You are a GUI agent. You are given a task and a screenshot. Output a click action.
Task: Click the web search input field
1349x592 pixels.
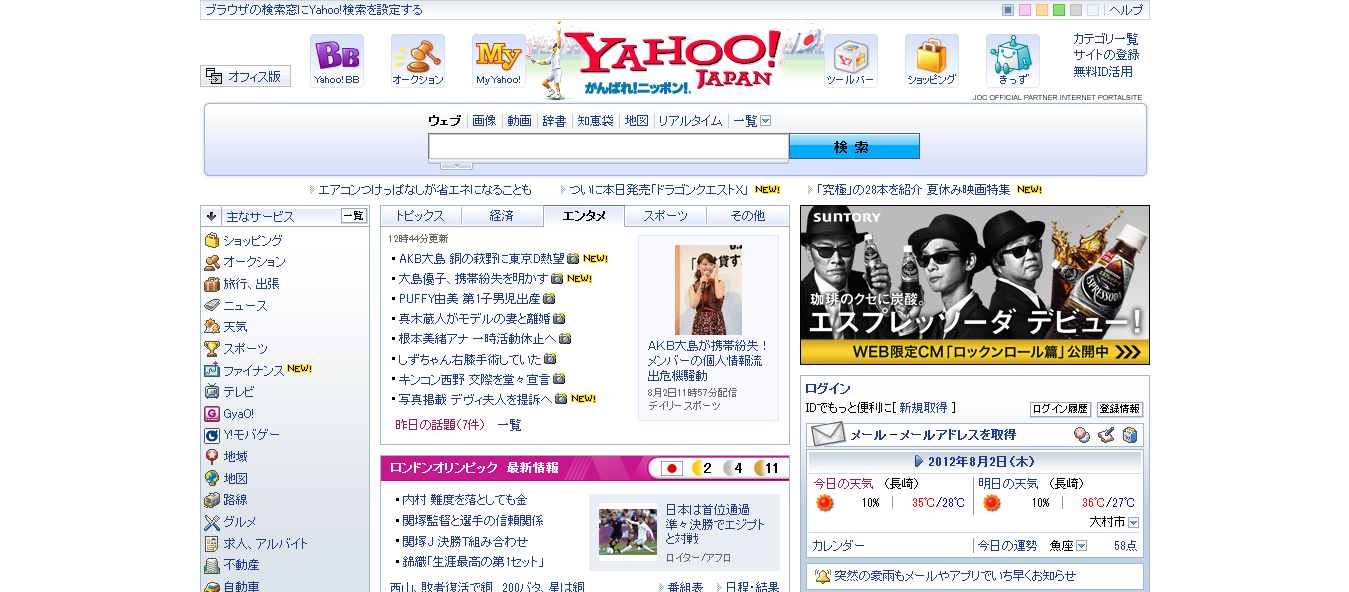pyautogui.click(x=609, y=147)
